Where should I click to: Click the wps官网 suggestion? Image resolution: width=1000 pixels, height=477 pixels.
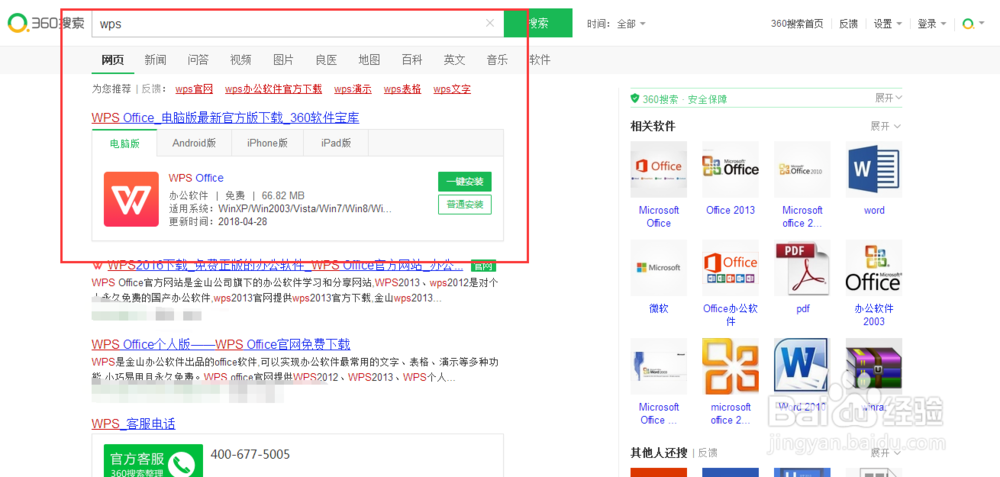point(194,89)
